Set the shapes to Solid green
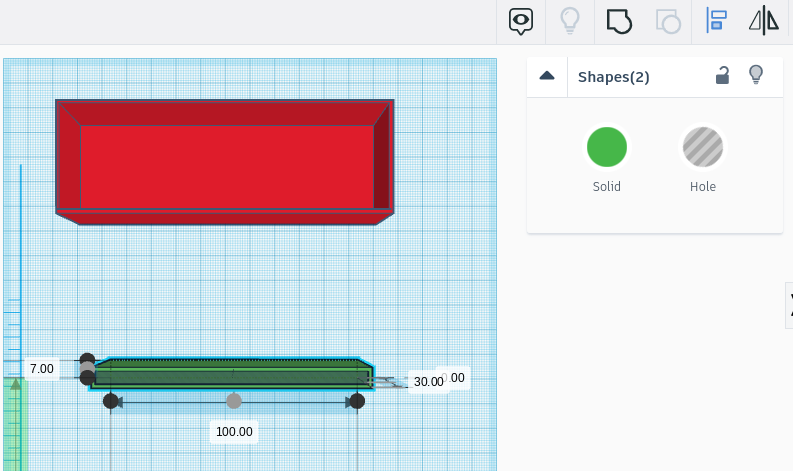 pos(606,147)
